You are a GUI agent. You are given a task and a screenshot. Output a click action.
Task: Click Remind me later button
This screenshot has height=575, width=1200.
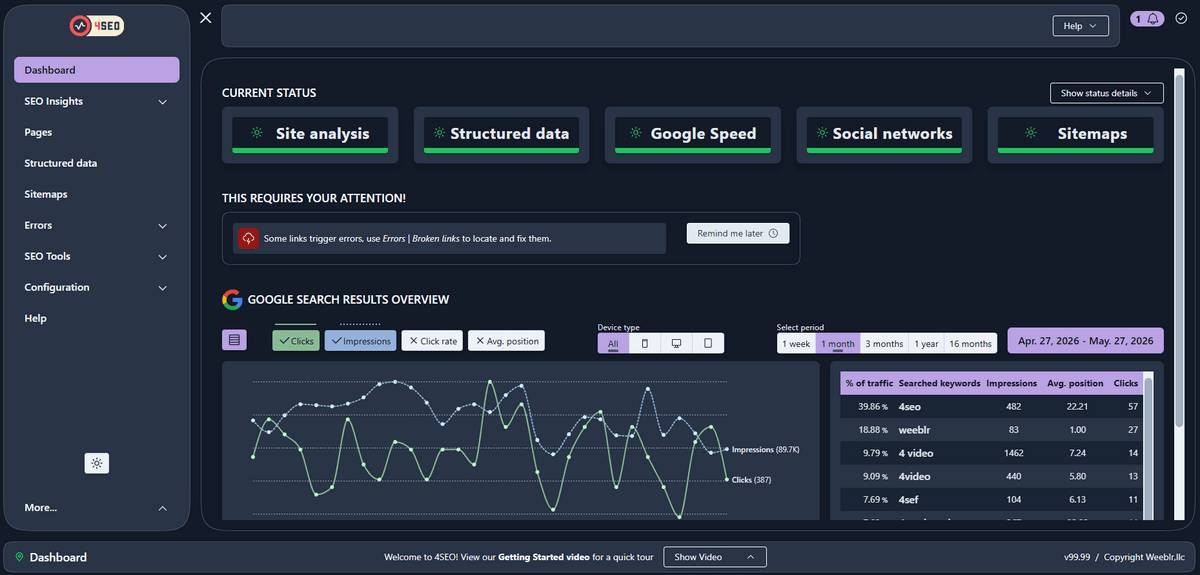point(738,233)
